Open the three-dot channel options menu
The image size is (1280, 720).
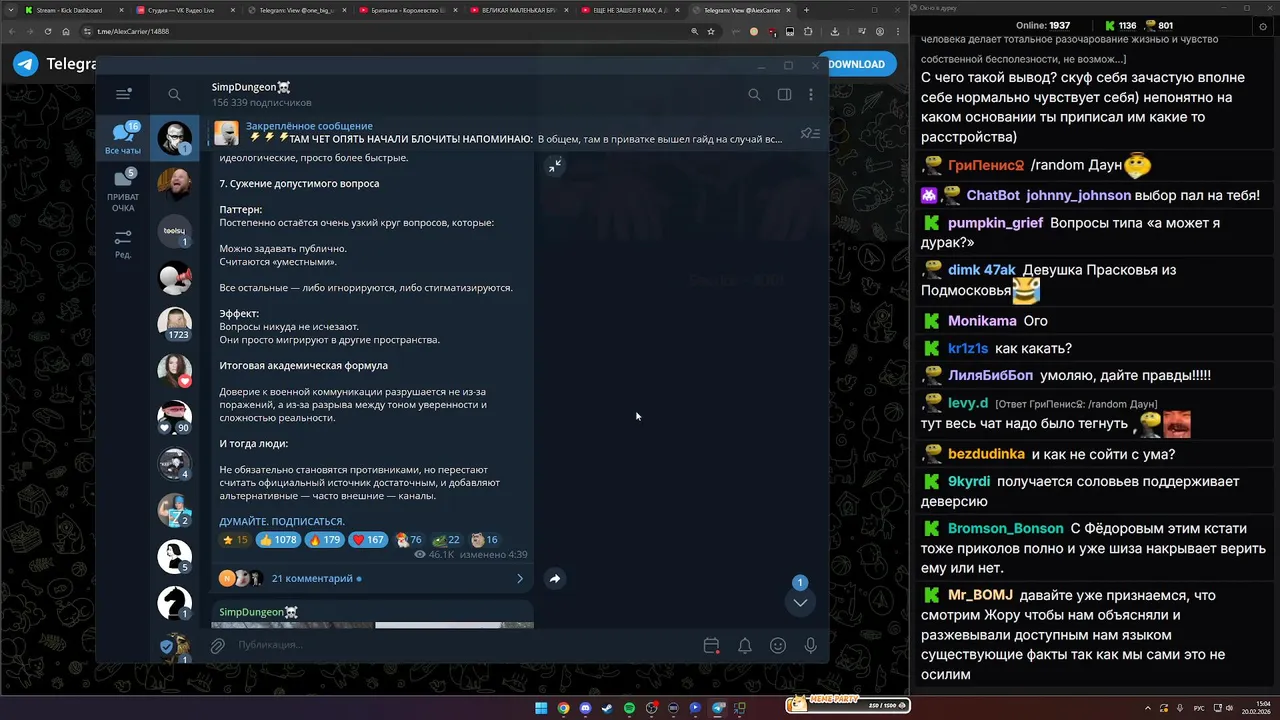click(x=811, y=94)
